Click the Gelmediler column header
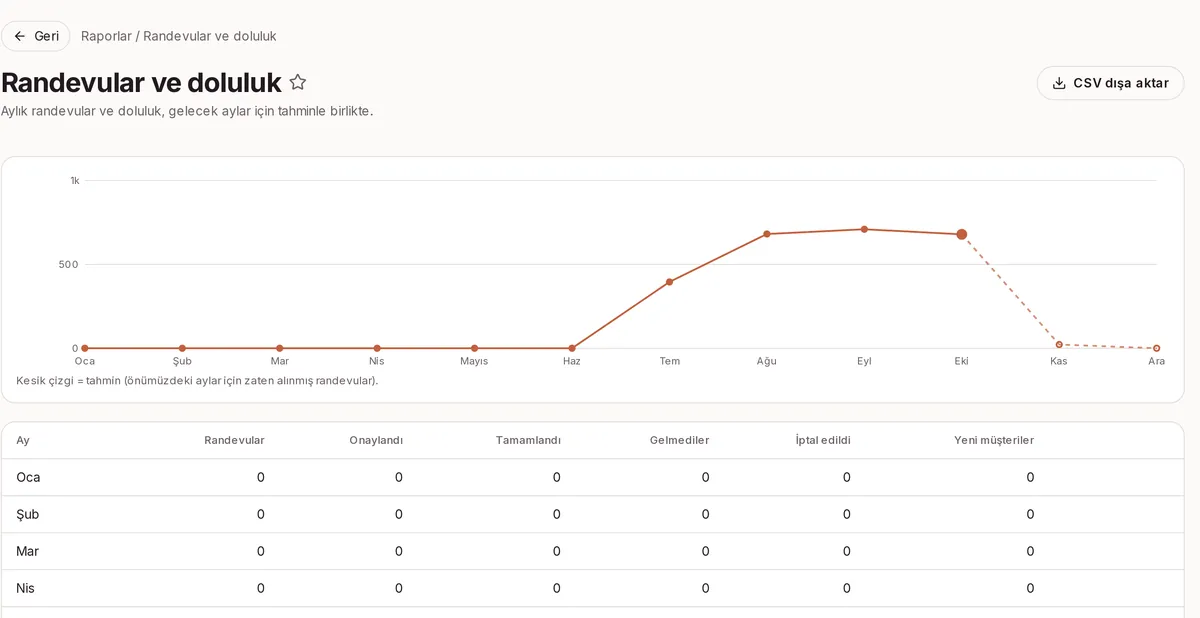The image size is (1200, 618). (679, 440)
